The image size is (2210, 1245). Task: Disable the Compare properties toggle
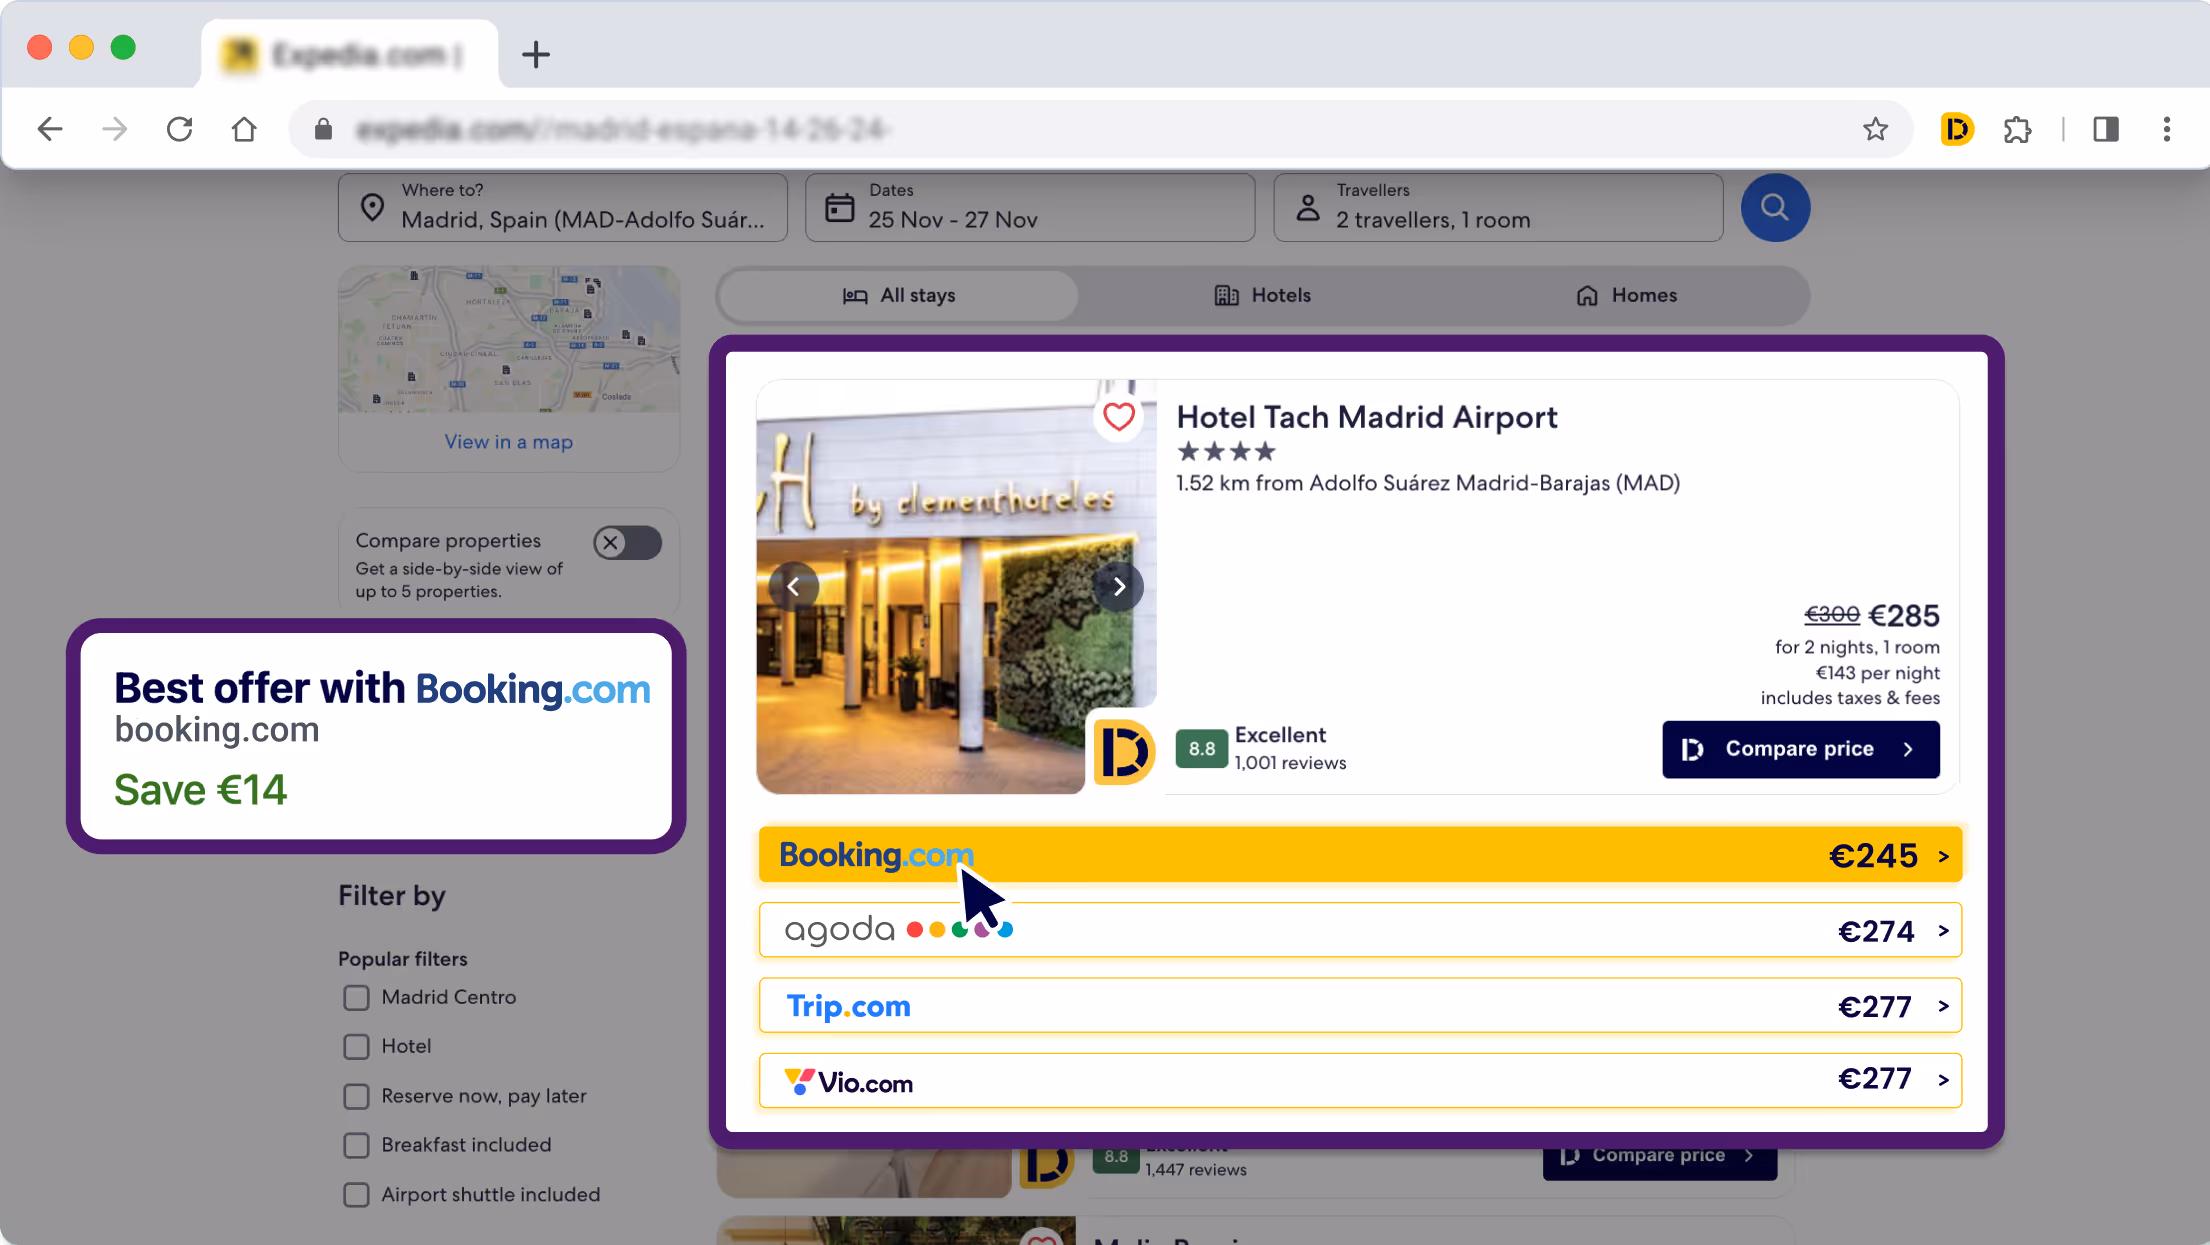[627, 542]
